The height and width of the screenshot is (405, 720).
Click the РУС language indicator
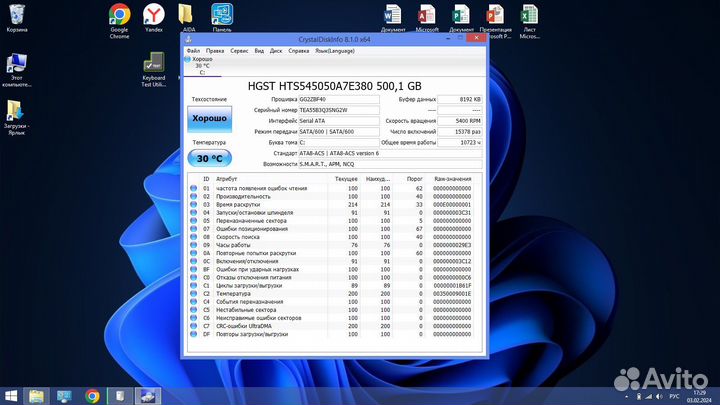click(674, 396)
